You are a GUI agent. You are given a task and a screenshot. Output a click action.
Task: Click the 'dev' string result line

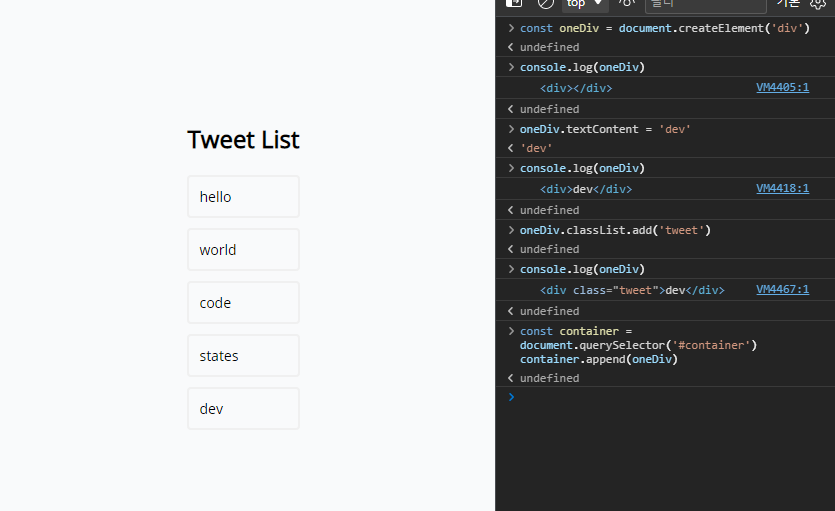538,148
